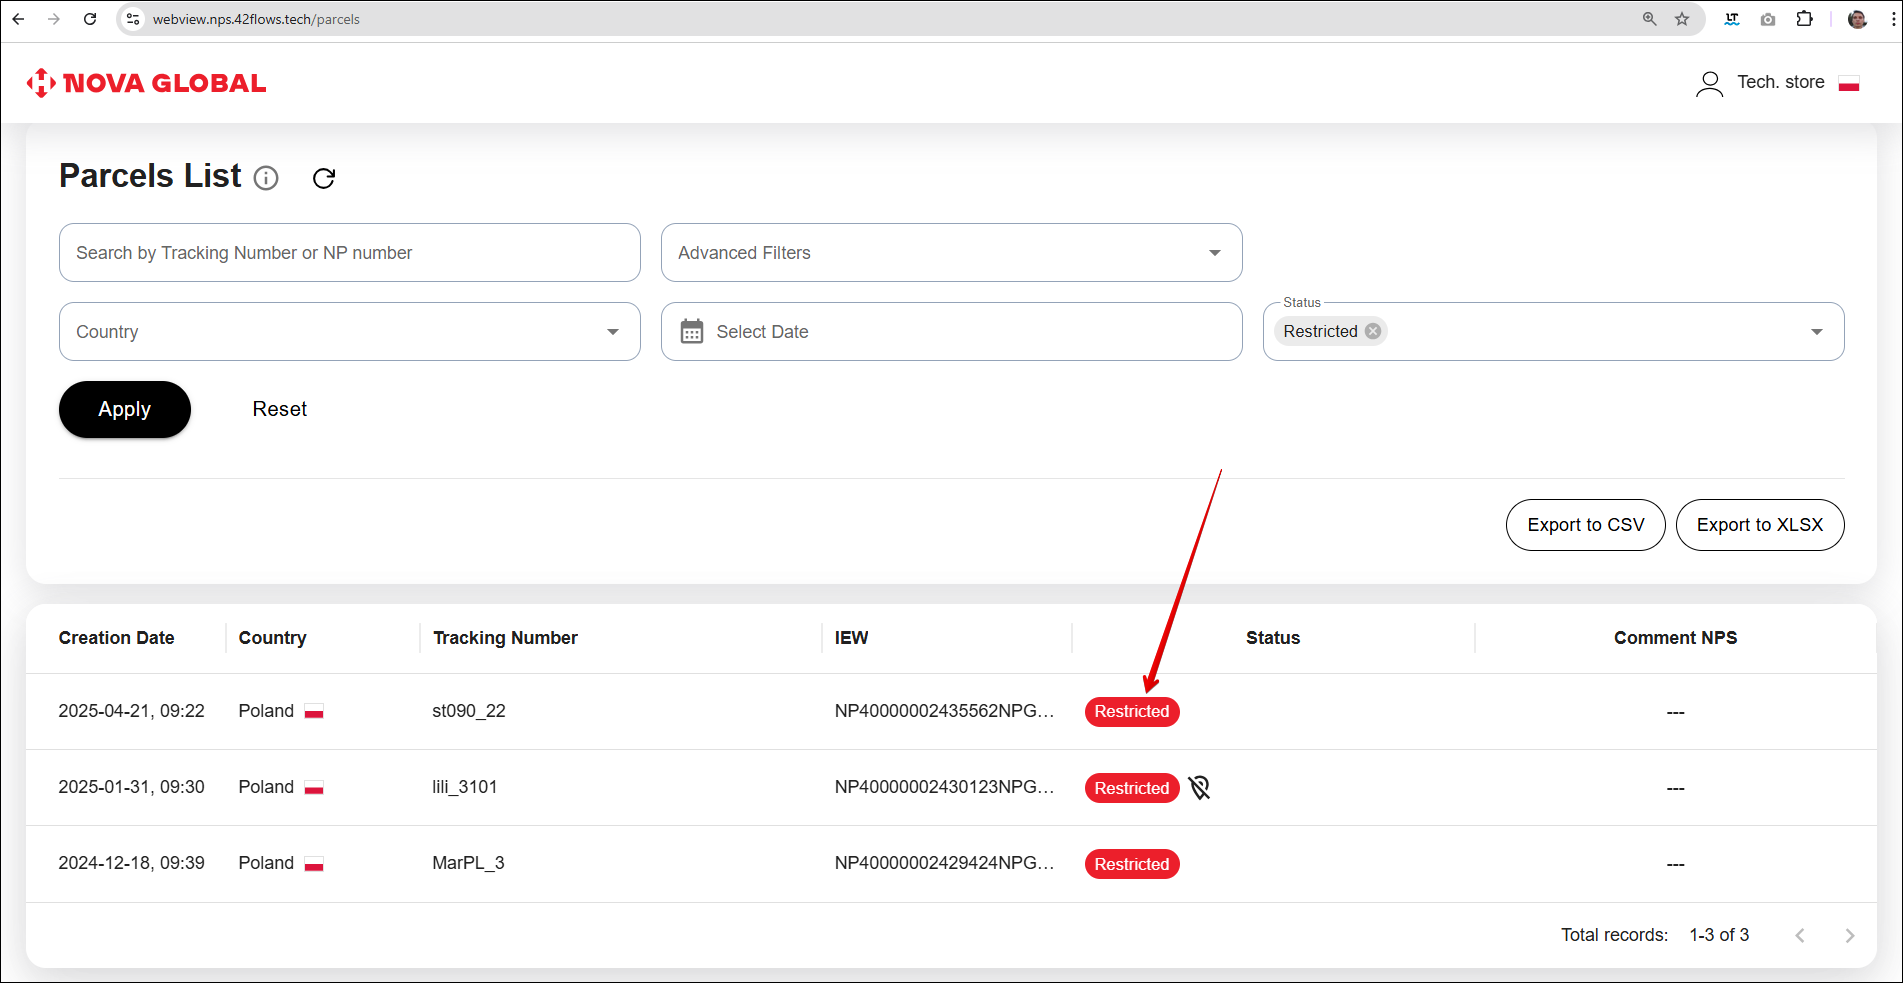This screenshot has width=1903, height=983.
Task: Open the Select Date picker field
Action: click(951, 332)
